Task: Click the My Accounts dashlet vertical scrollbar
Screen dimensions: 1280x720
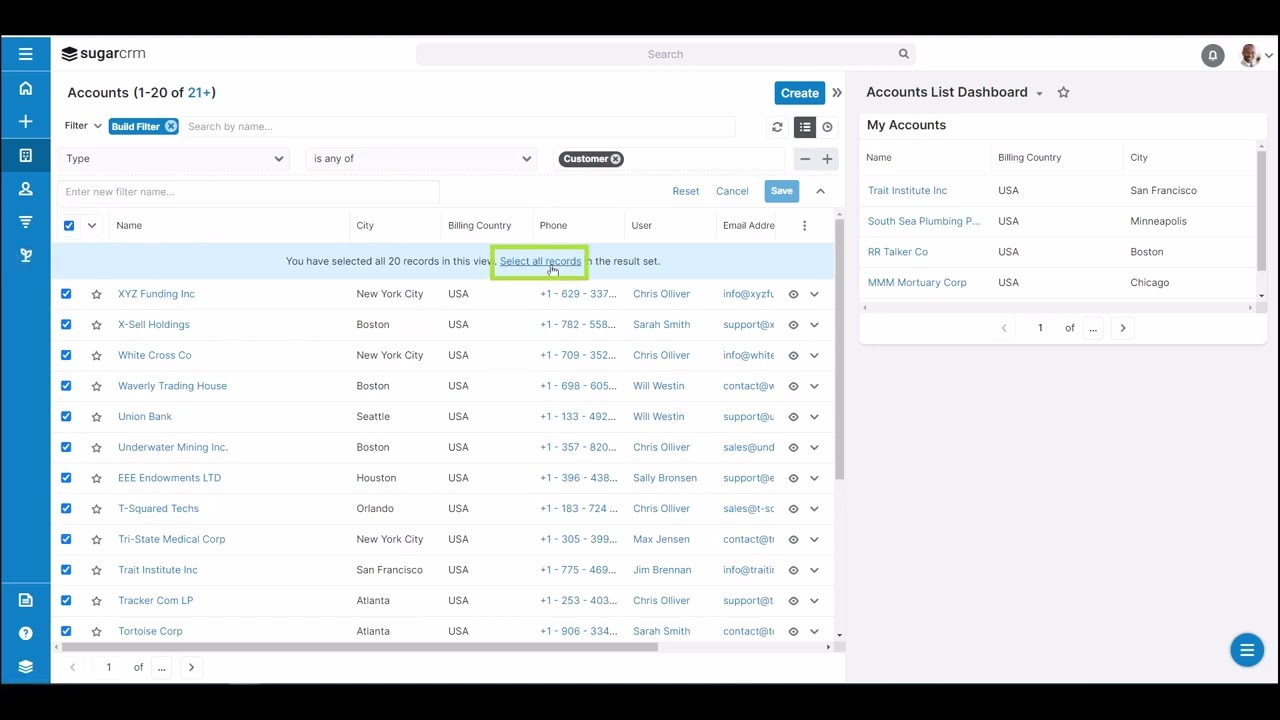Action: 1261,210
